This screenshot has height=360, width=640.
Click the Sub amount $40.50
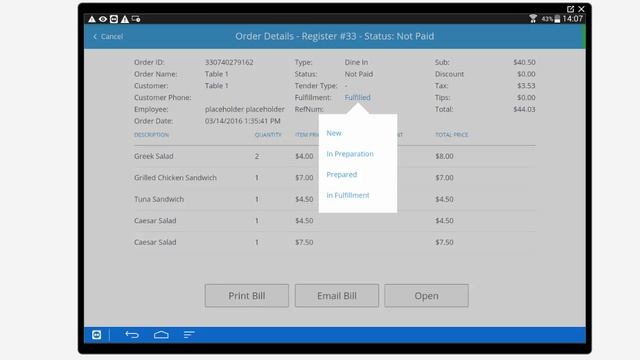[x=524, y=62]
